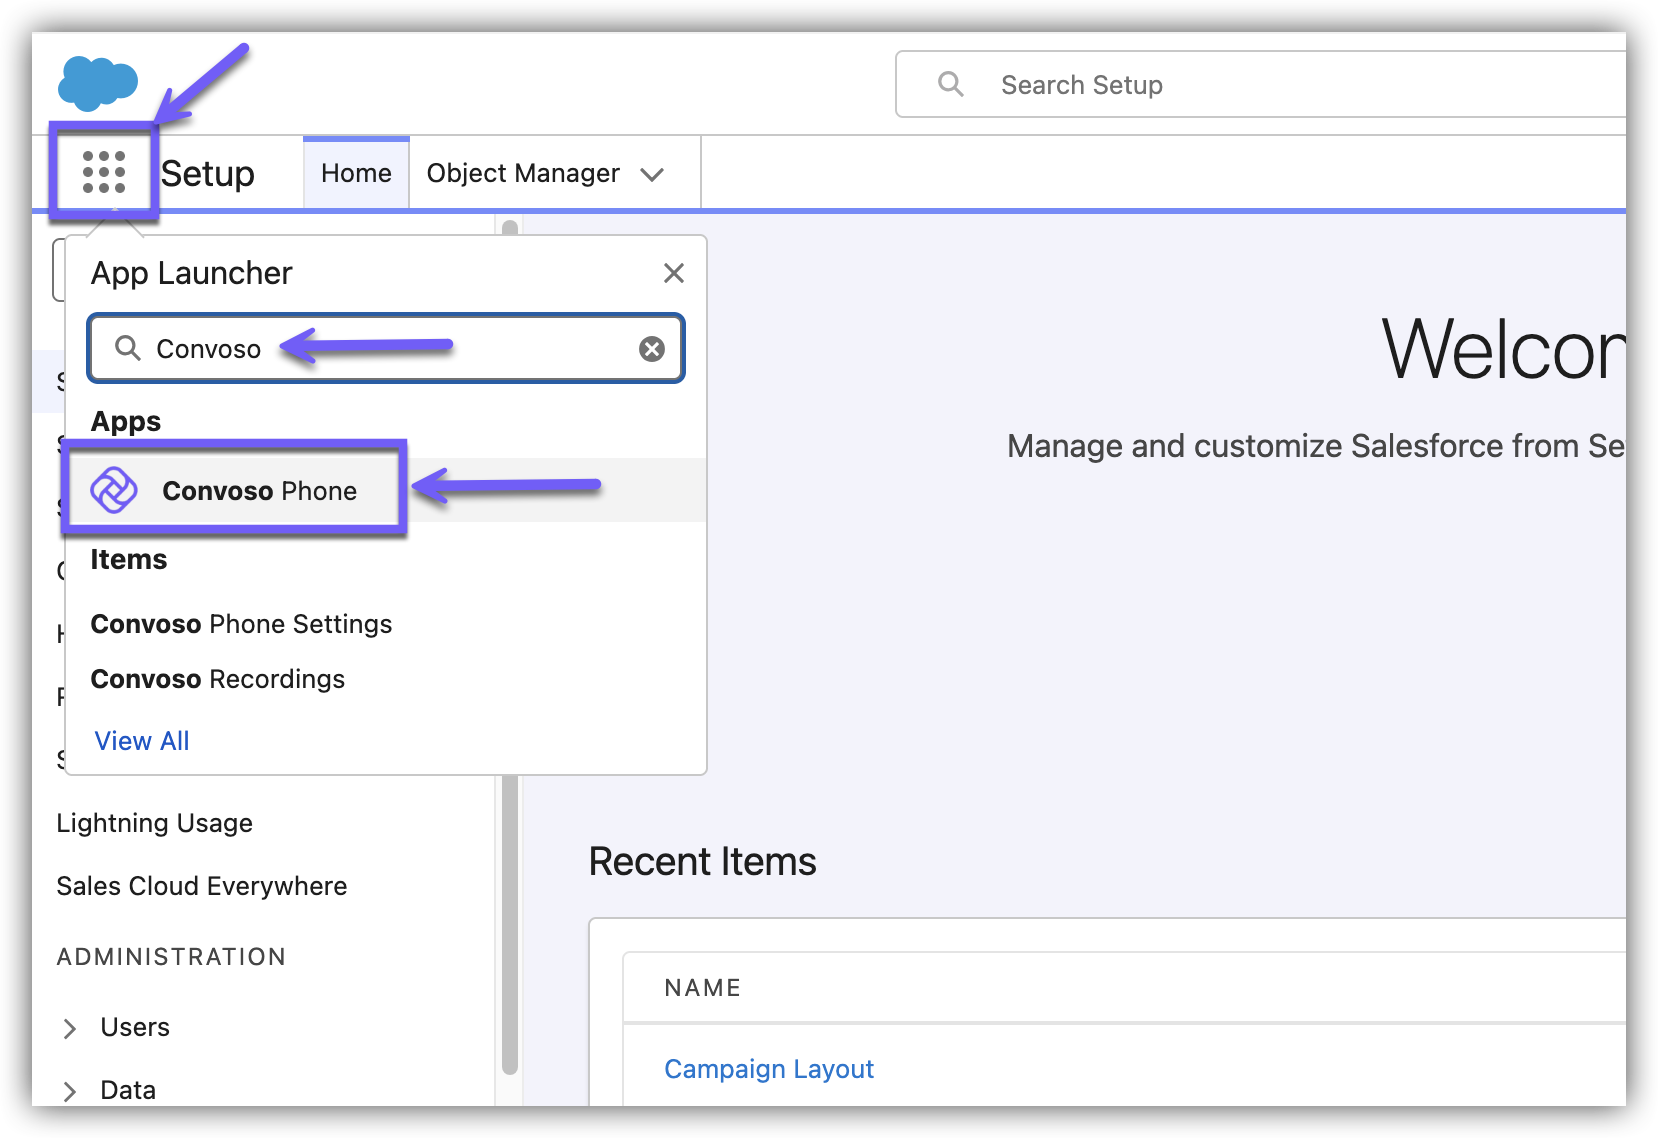Image resolution: width=1658 pixels, height=1138 pixels.
Task: Expand the Data tree section
Action: [x=69, y=1091]
